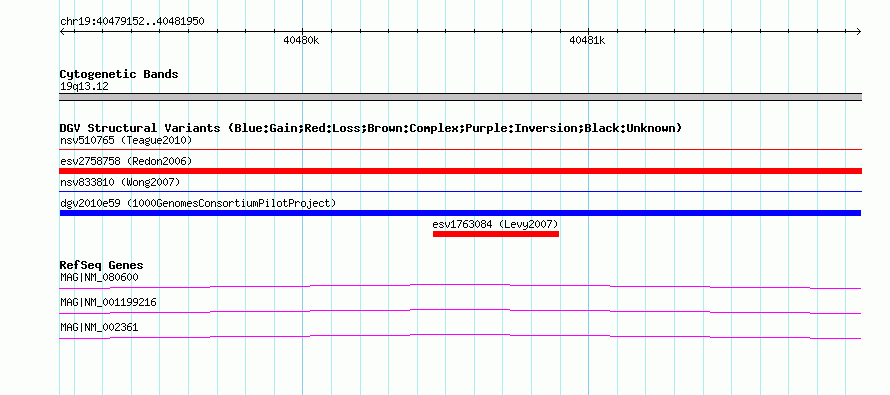The height and width of the screenshot is (395, 890).
Task: Click the 40481k ruler tick label
Action: (587, 40)
